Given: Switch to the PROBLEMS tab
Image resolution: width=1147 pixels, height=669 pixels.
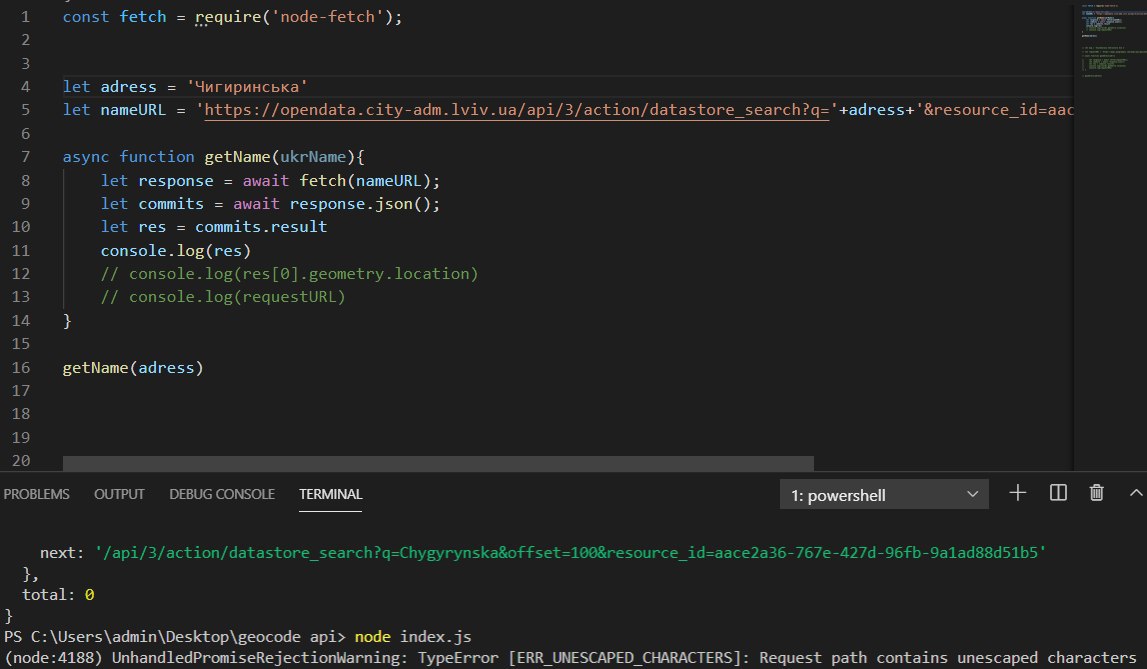Looking at the screenshot, I should (x=37, y=494).
